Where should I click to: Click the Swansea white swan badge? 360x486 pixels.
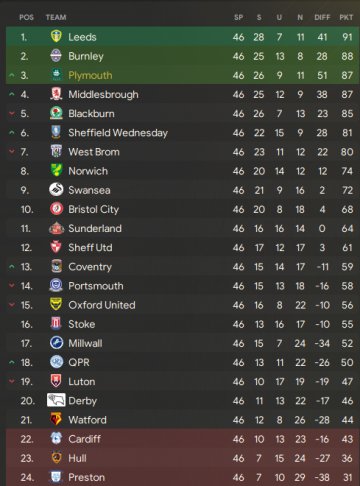56,190
